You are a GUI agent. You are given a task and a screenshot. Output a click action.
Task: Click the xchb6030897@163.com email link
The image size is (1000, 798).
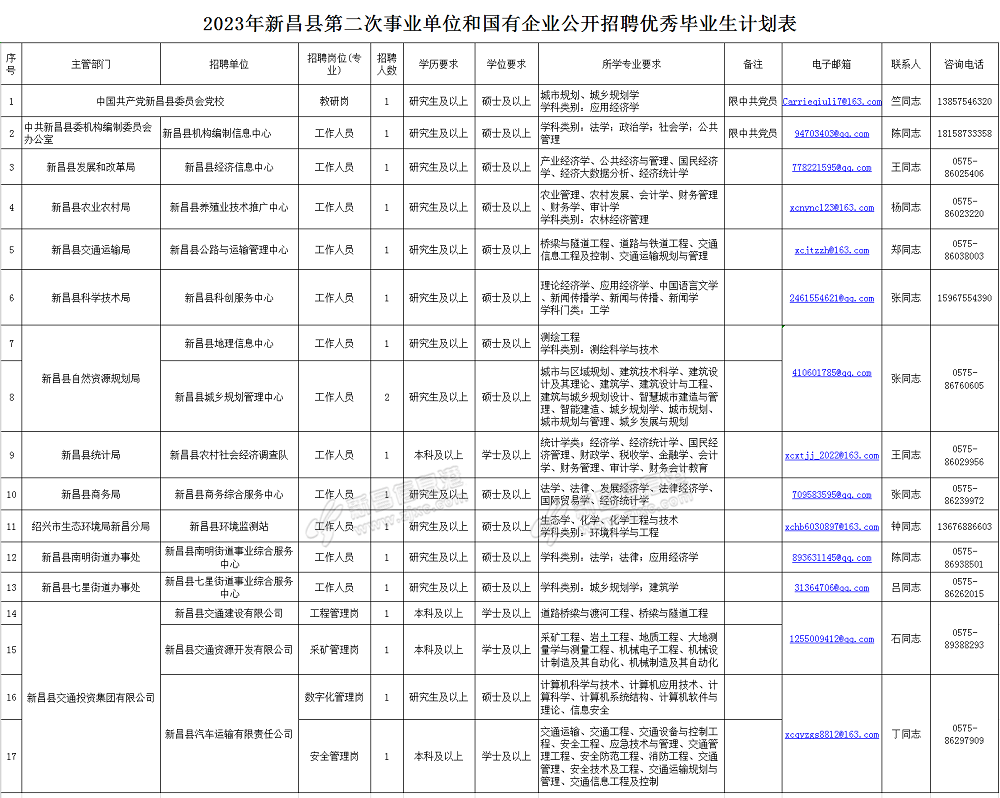831,527
